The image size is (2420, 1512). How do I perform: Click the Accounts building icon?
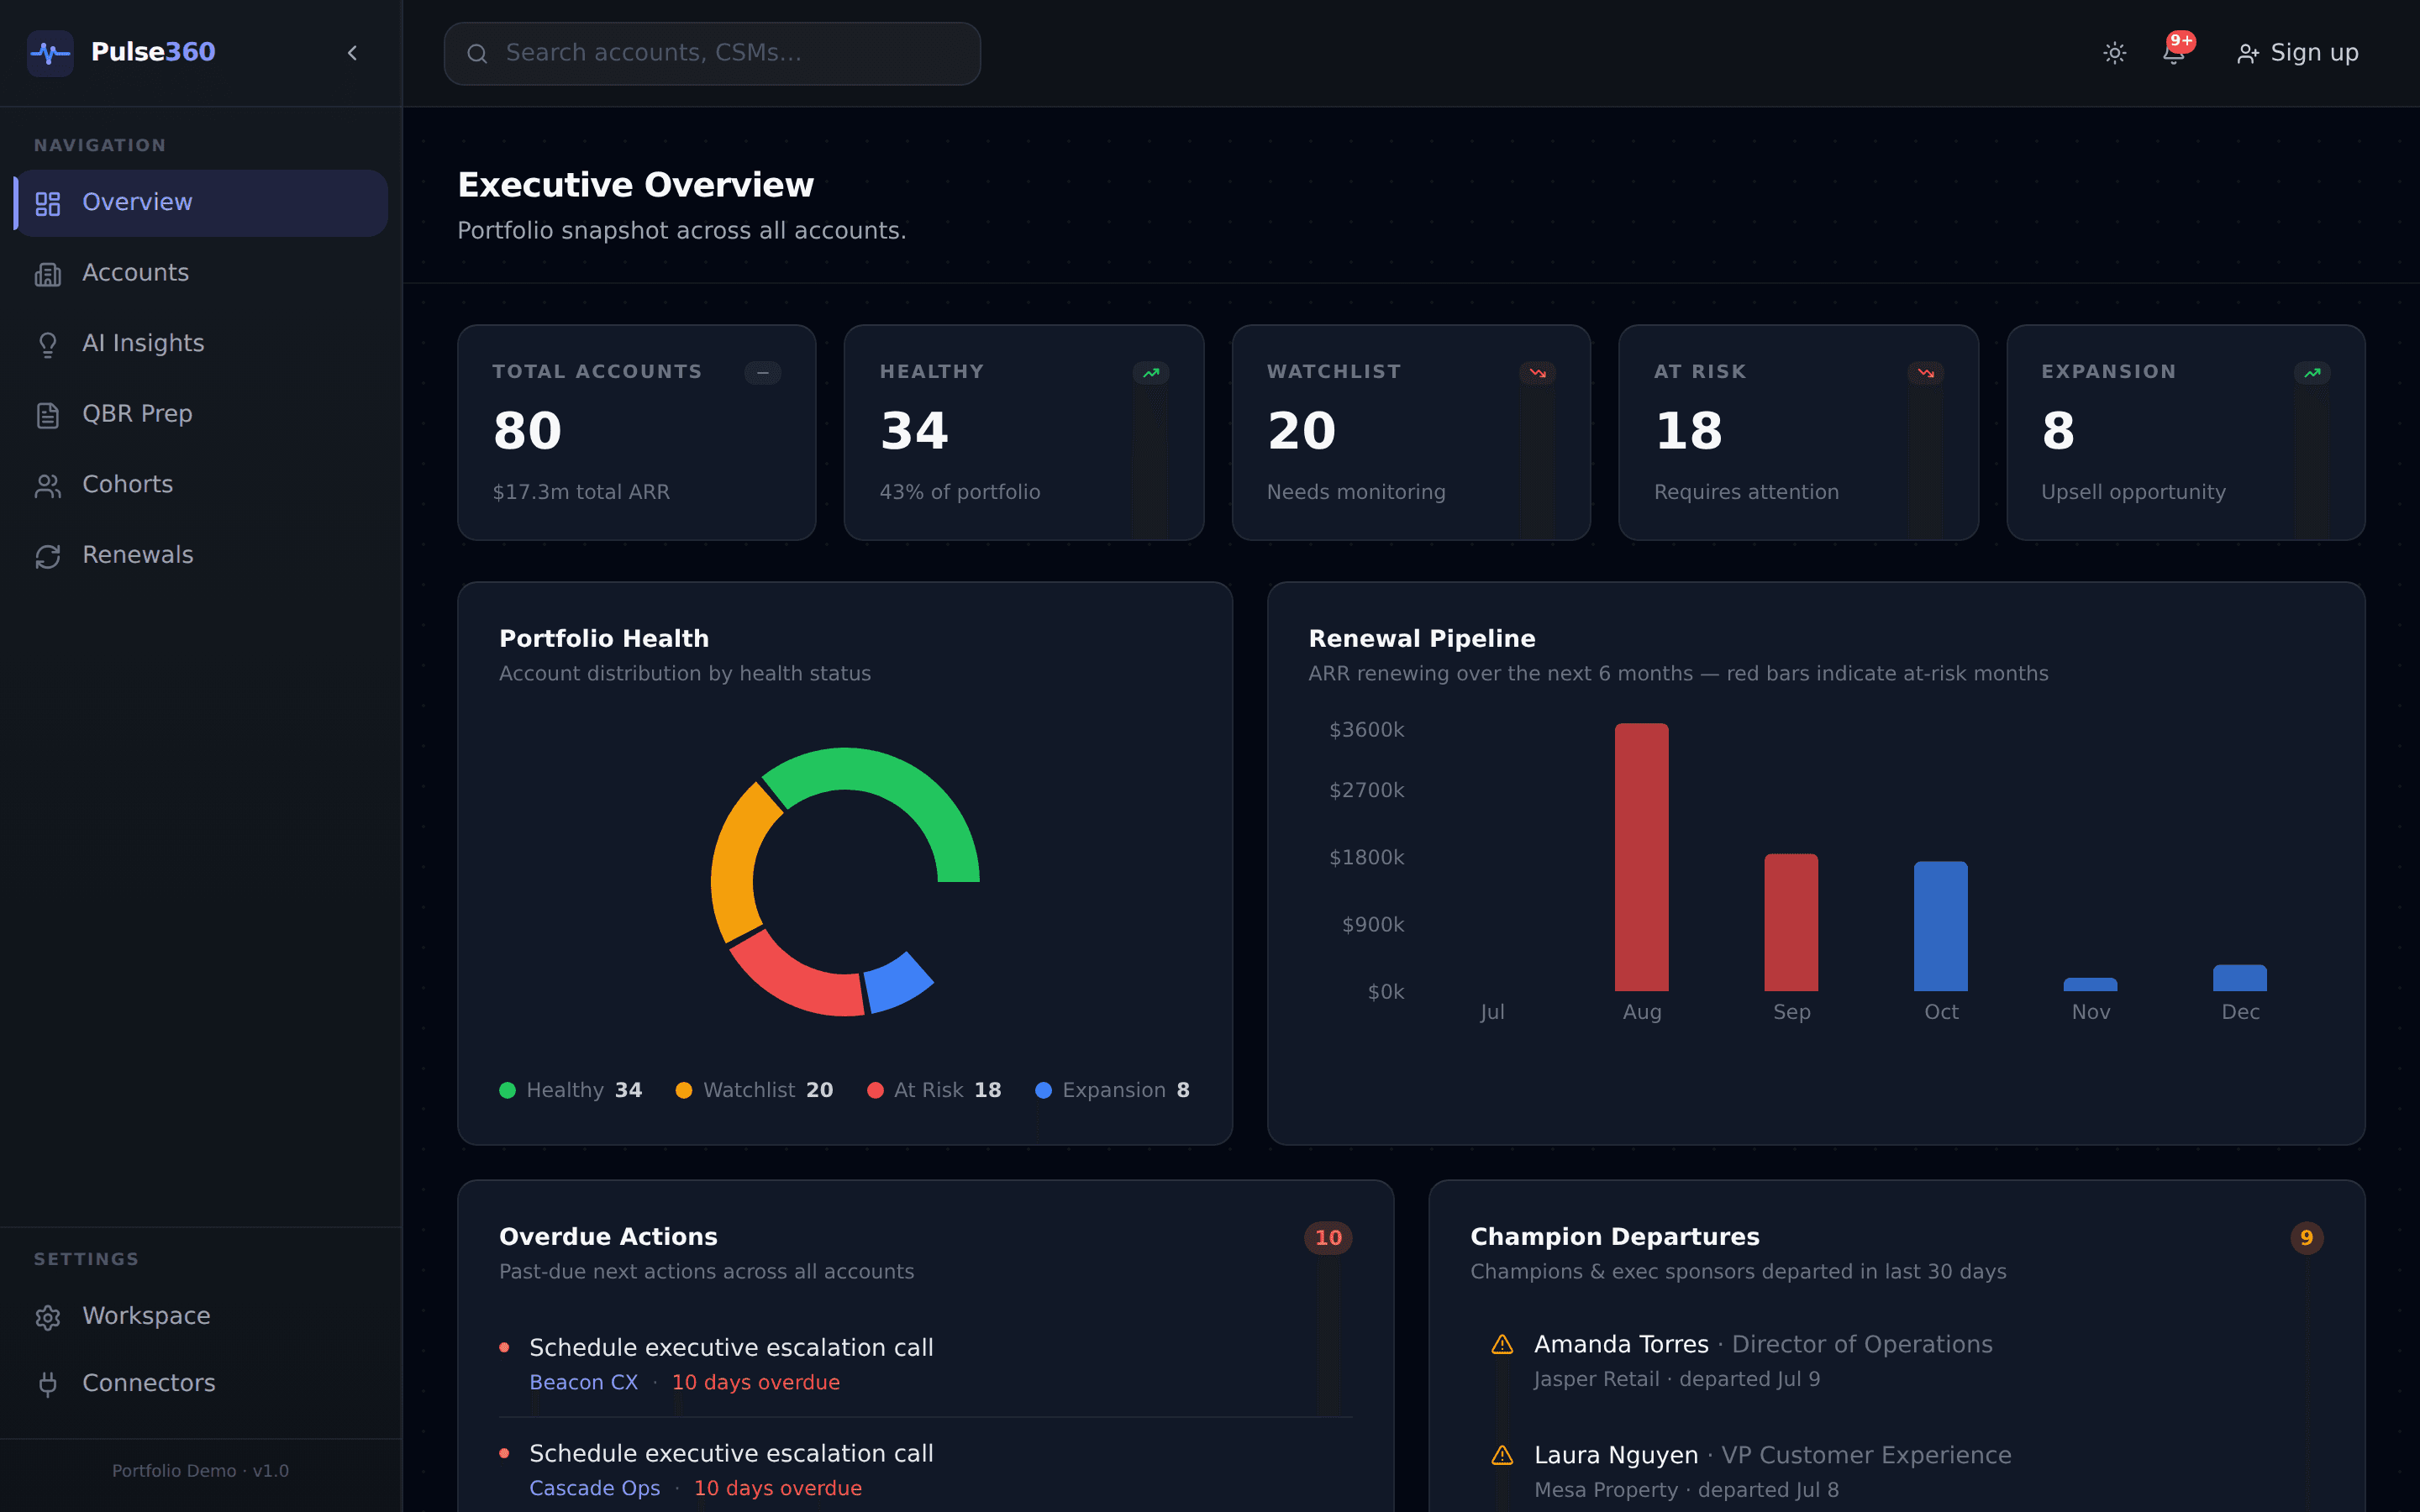click(x=48, y=274)
